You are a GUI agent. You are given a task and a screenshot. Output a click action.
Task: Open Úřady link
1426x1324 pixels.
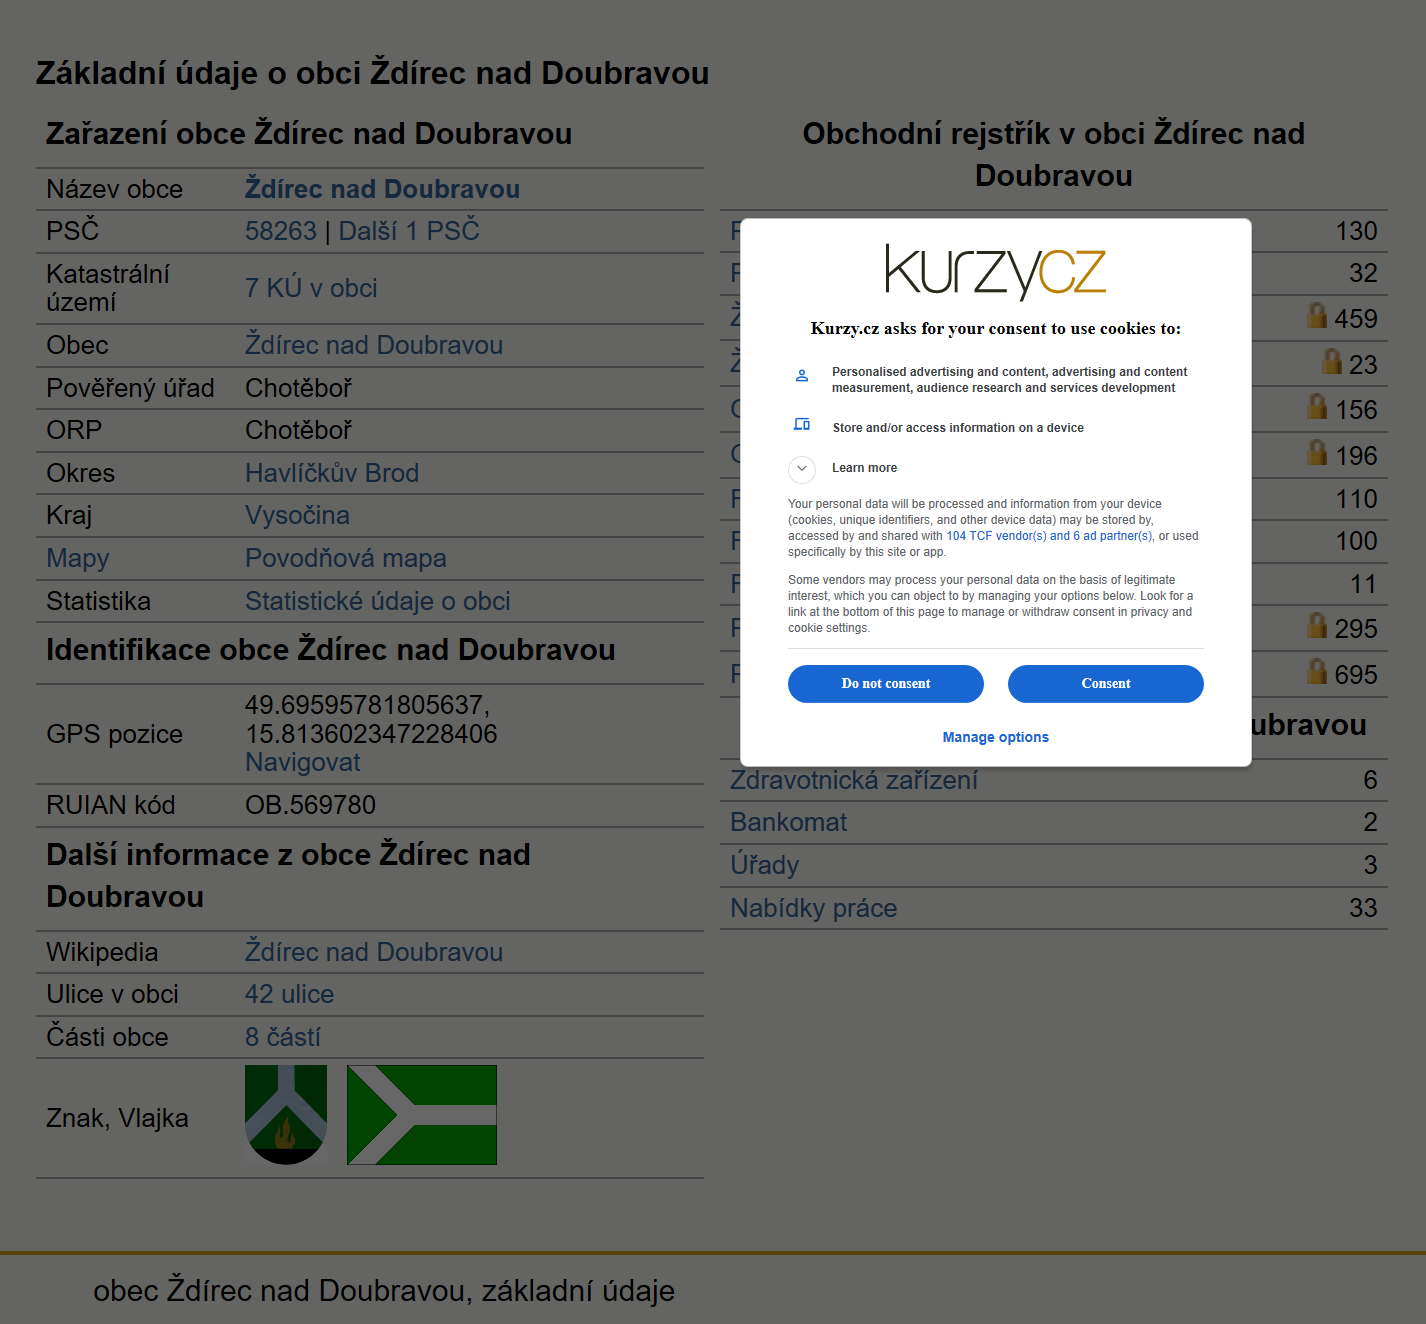(765, 865)
